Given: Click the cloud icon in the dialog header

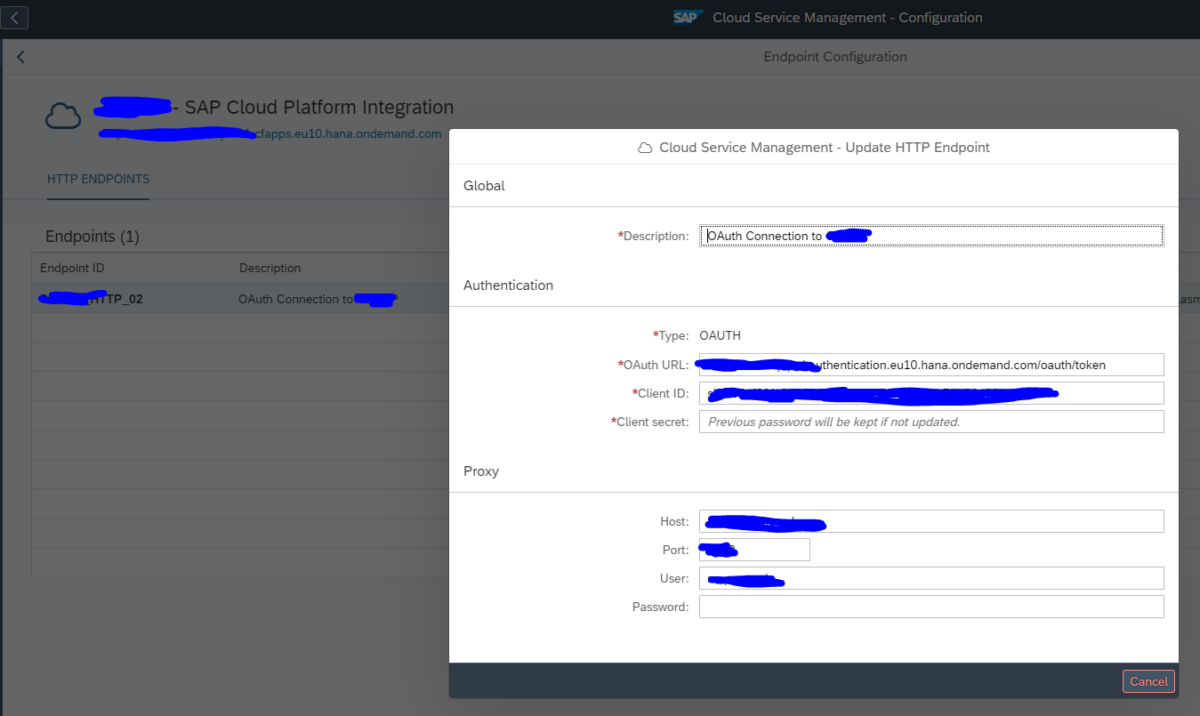Looking at the screenshot, I should [645, 146].
